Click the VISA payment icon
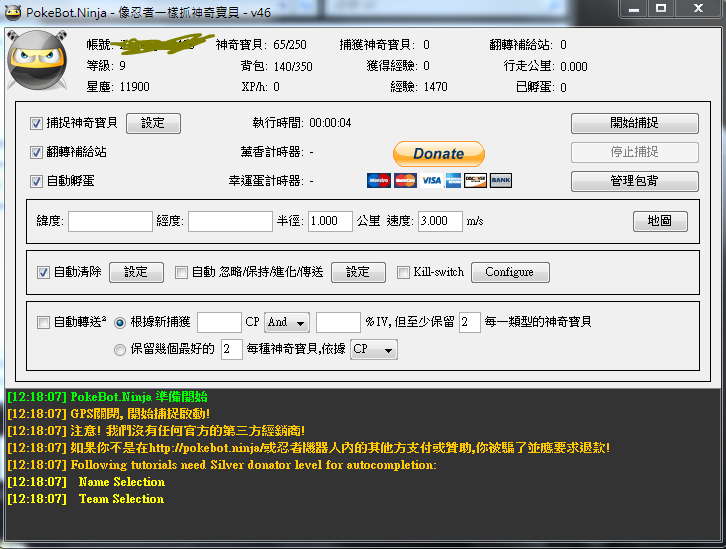Viewport: 726px width, 549px height. coord(430,181)
